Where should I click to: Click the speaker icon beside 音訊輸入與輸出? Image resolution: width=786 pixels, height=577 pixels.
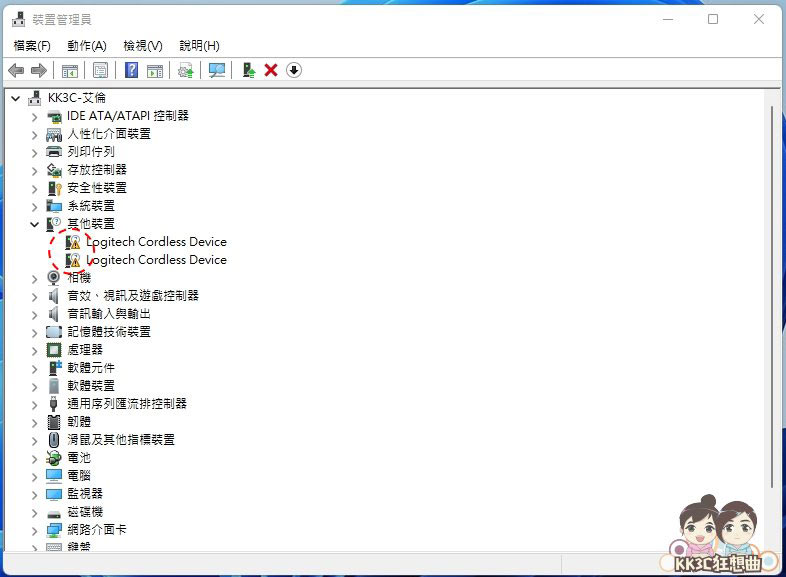54,314
